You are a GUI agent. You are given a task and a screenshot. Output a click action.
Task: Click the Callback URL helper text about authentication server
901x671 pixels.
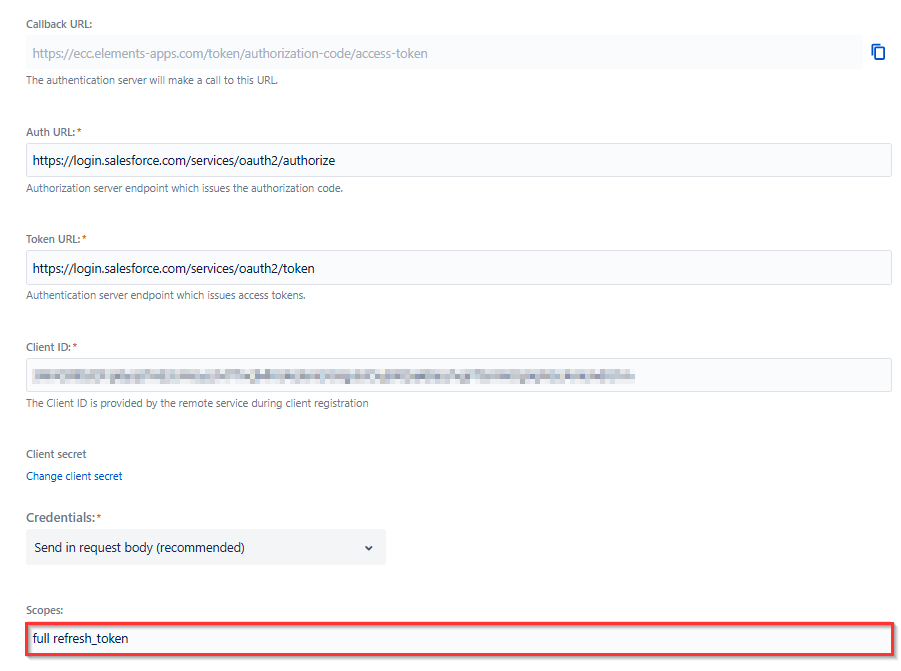[x=152, y=81]
